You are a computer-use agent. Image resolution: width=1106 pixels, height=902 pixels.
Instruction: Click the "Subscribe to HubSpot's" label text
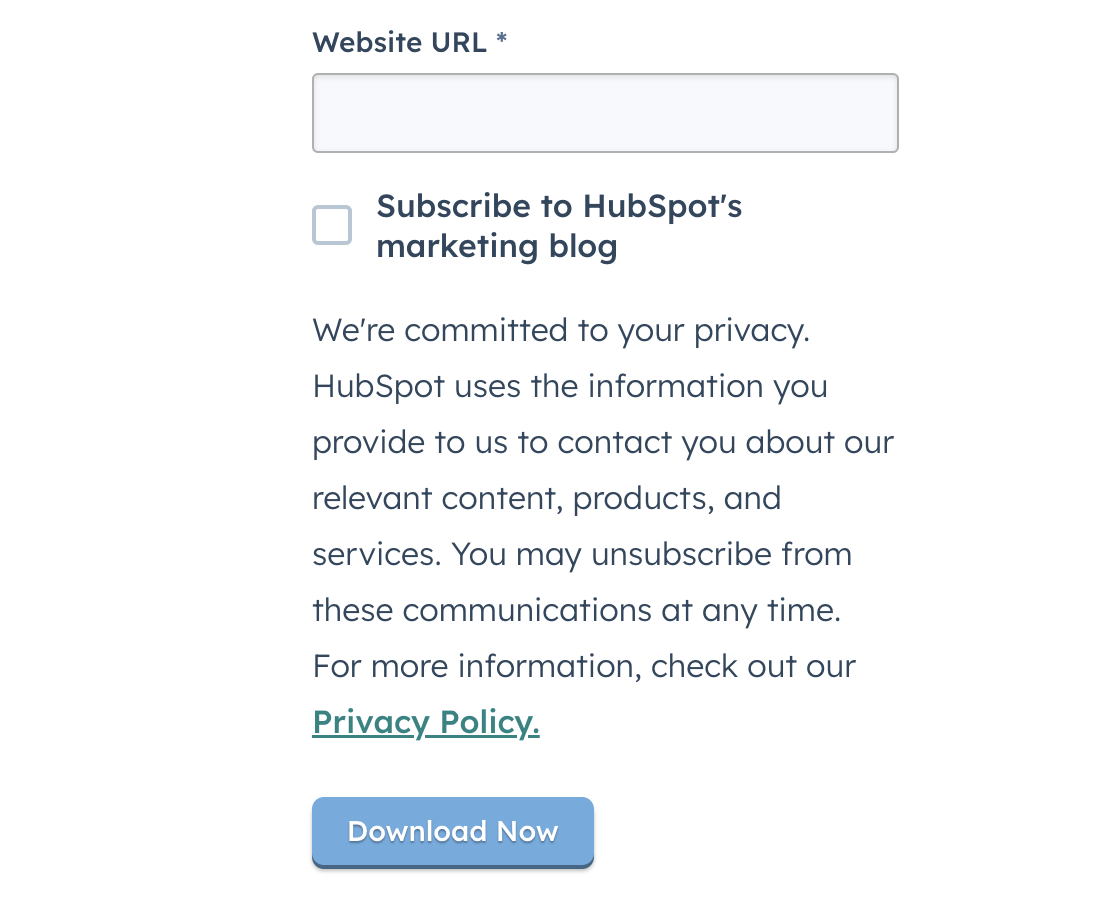(559, 207)
